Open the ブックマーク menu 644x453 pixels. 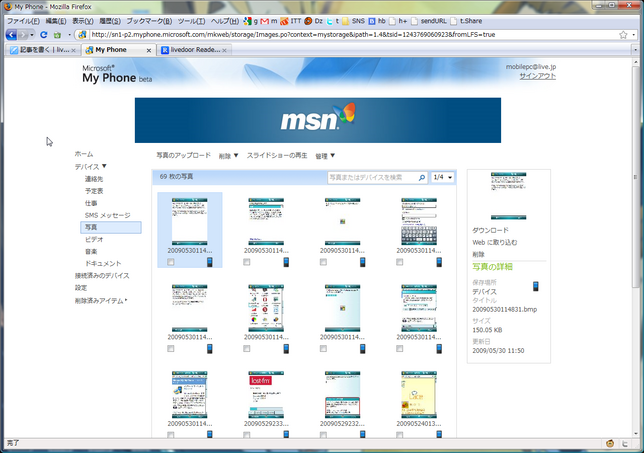149,21
